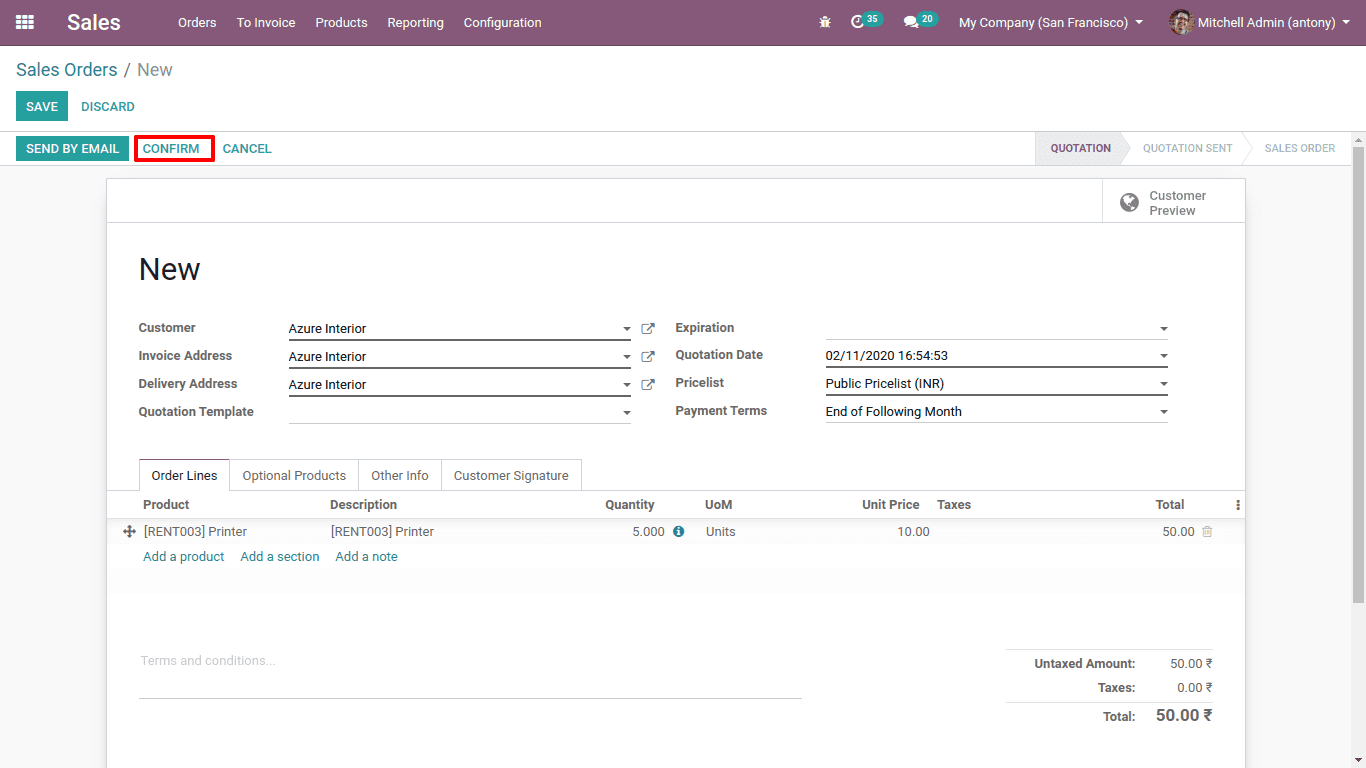
Task: Click the Sales app title
Action: point(94,22)
